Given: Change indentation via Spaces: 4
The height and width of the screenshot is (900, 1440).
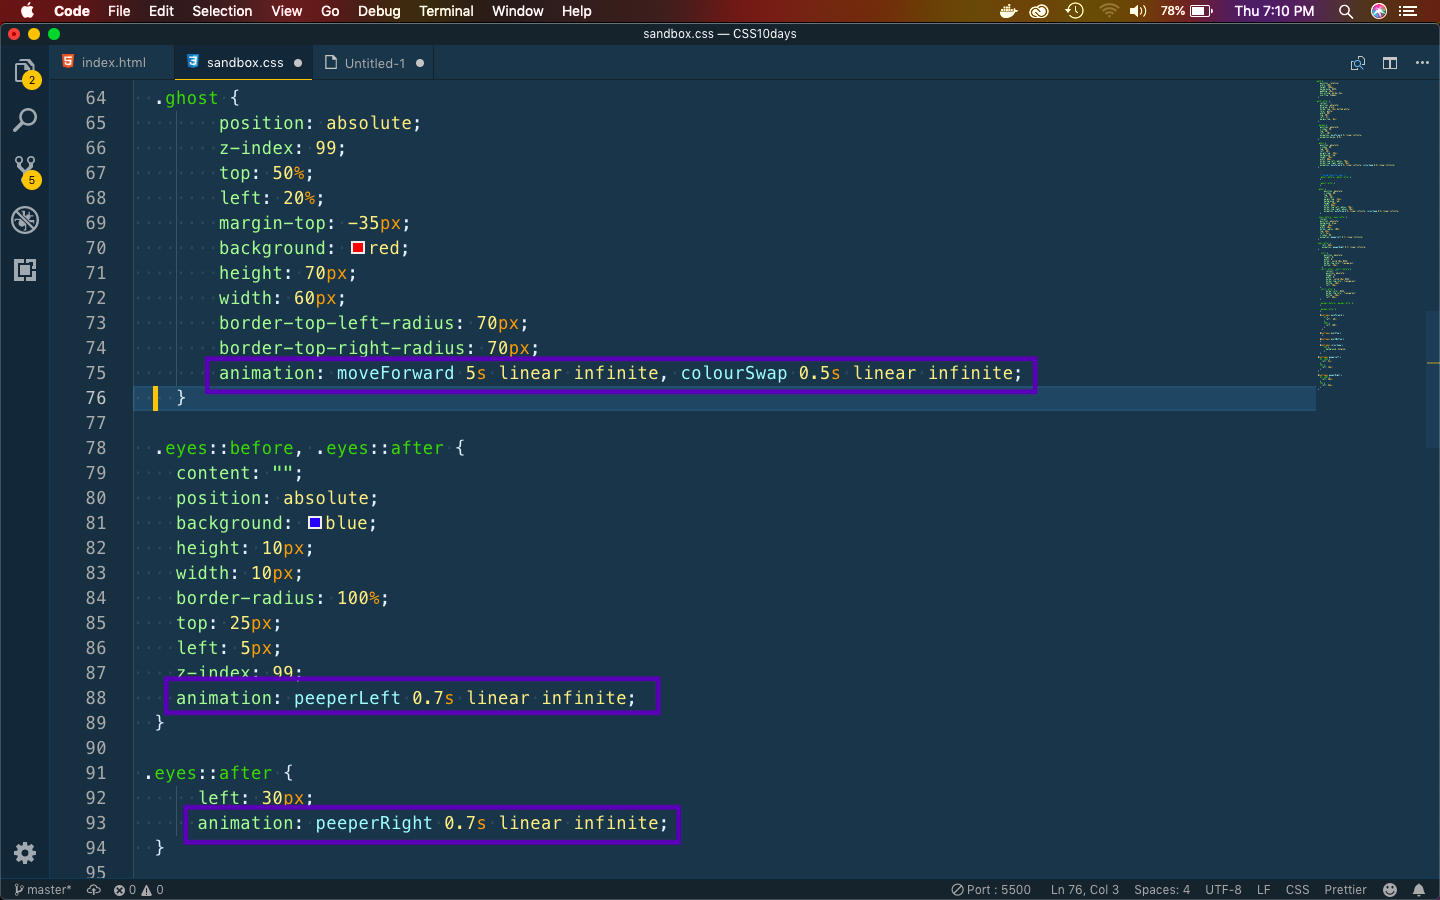Looking at the screenshot, I should (x=1162, y=890).
